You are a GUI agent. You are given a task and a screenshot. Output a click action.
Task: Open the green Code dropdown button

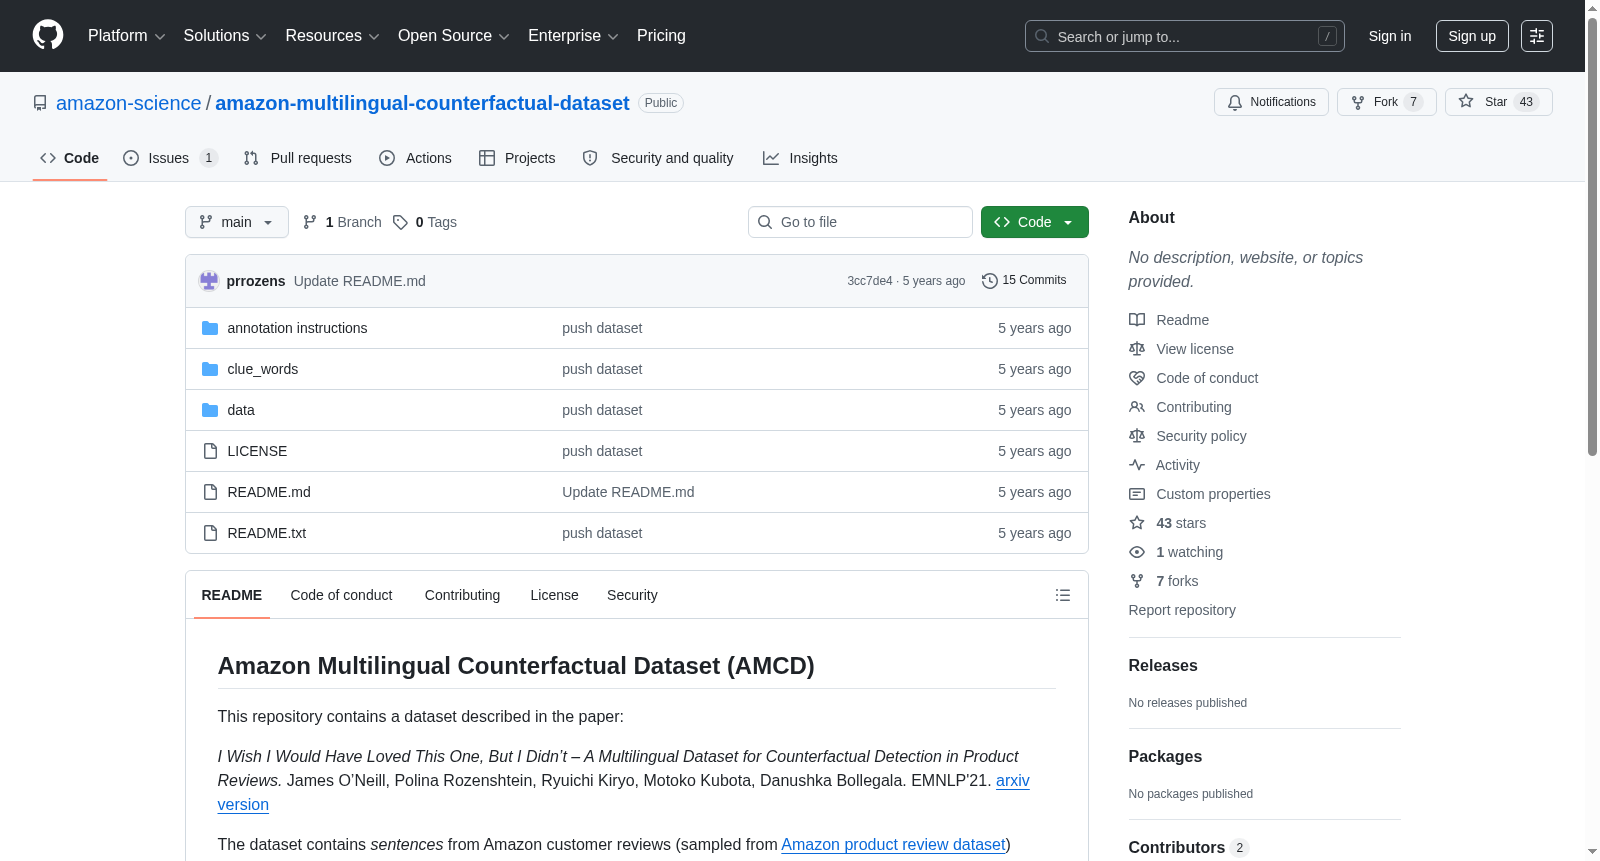pyautogui.click(x=1034, y=222)
